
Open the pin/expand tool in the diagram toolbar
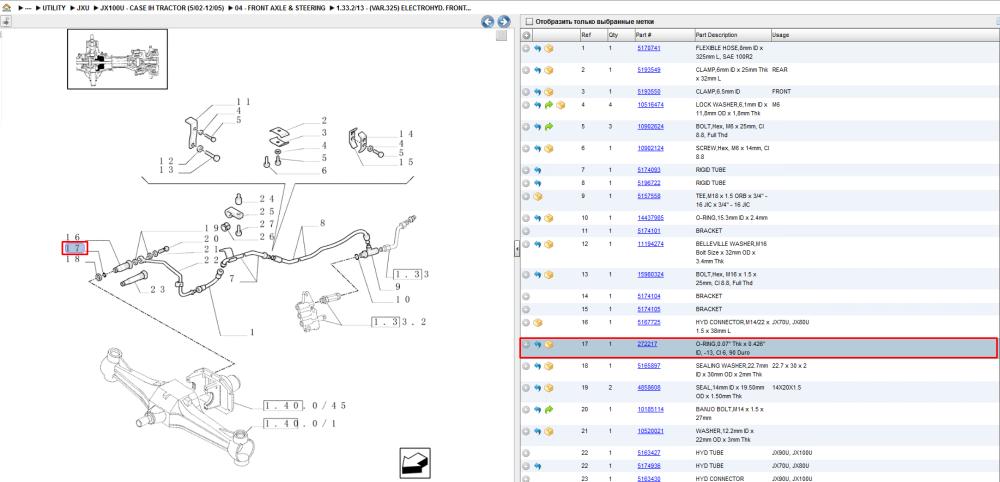coord(5,21)
